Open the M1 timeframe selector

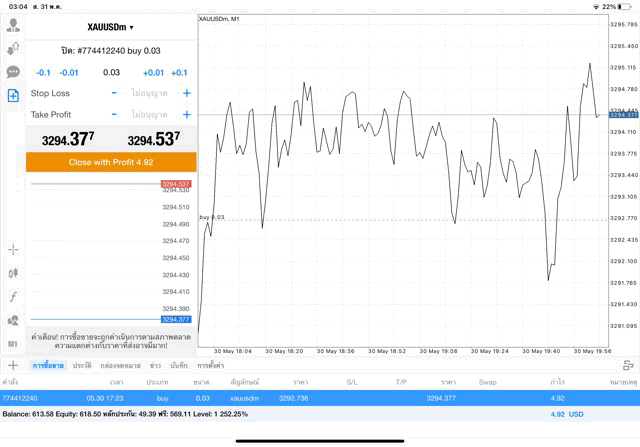click(x=13, y=344)
